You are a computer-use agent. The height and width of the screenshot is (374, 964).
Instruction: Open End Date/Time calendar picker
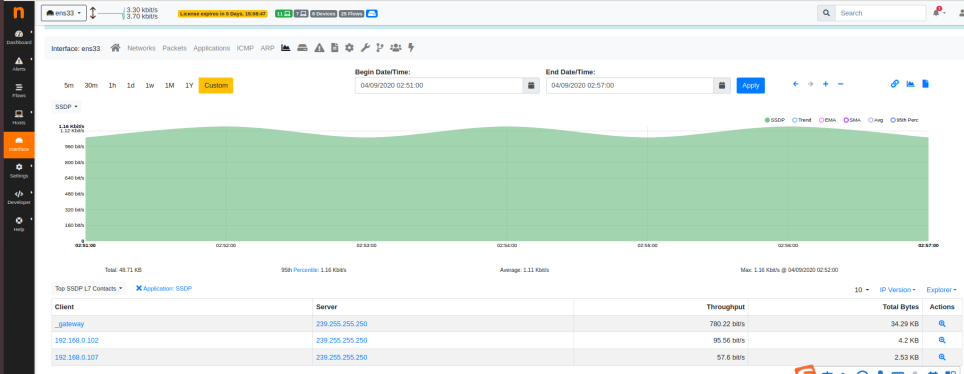pyautogui.click(x=722, y=86)
